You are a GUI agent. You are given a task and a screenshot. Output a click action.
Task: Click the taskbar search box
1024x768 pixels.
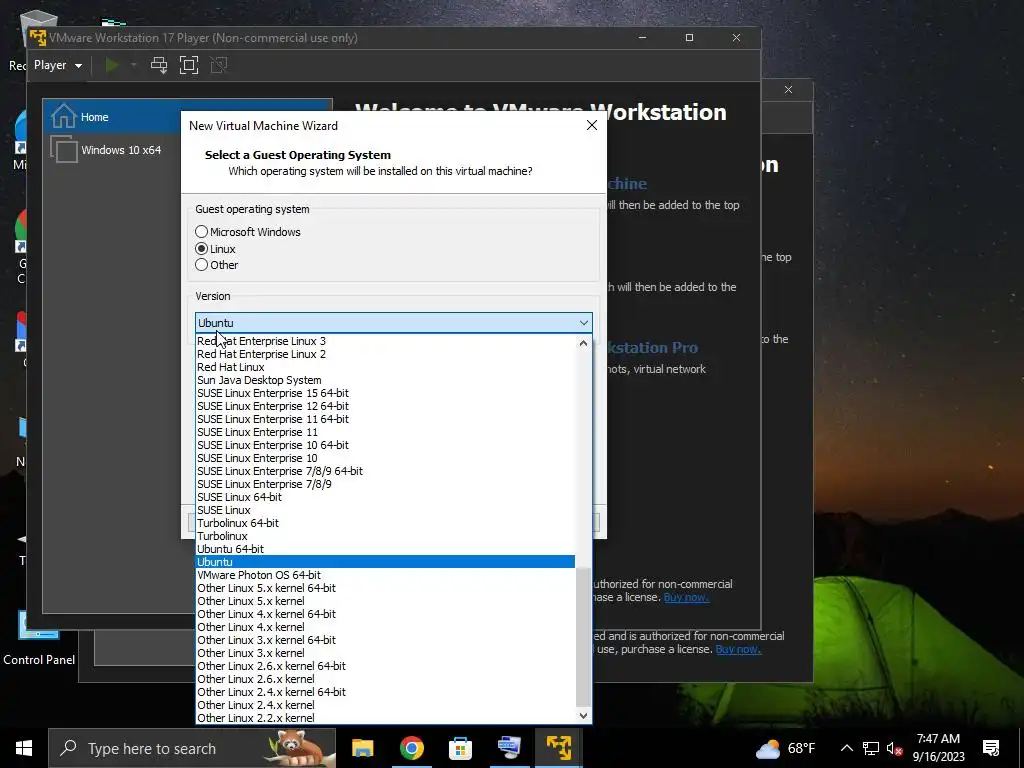click(192, 748)
